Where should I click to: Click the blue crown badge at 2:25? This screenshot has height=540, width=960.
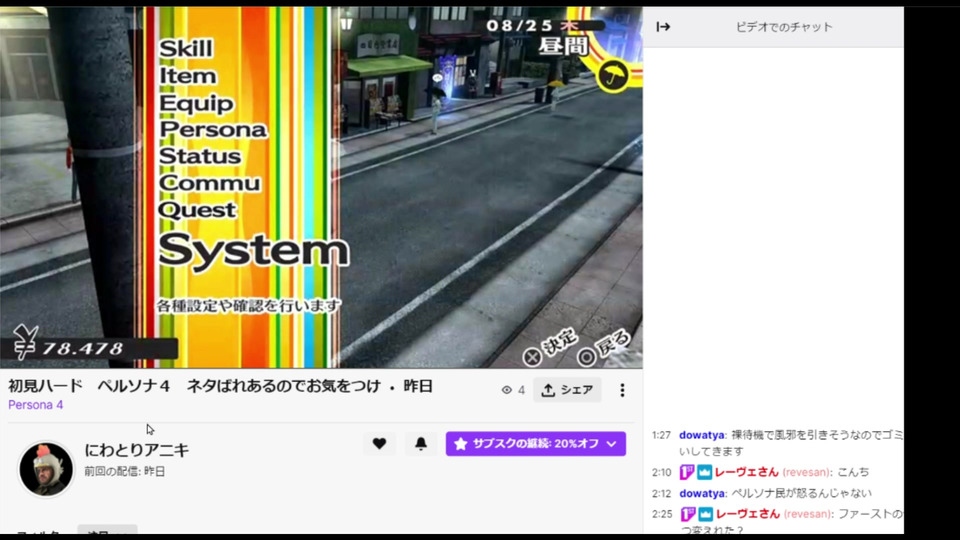point(705,514)
